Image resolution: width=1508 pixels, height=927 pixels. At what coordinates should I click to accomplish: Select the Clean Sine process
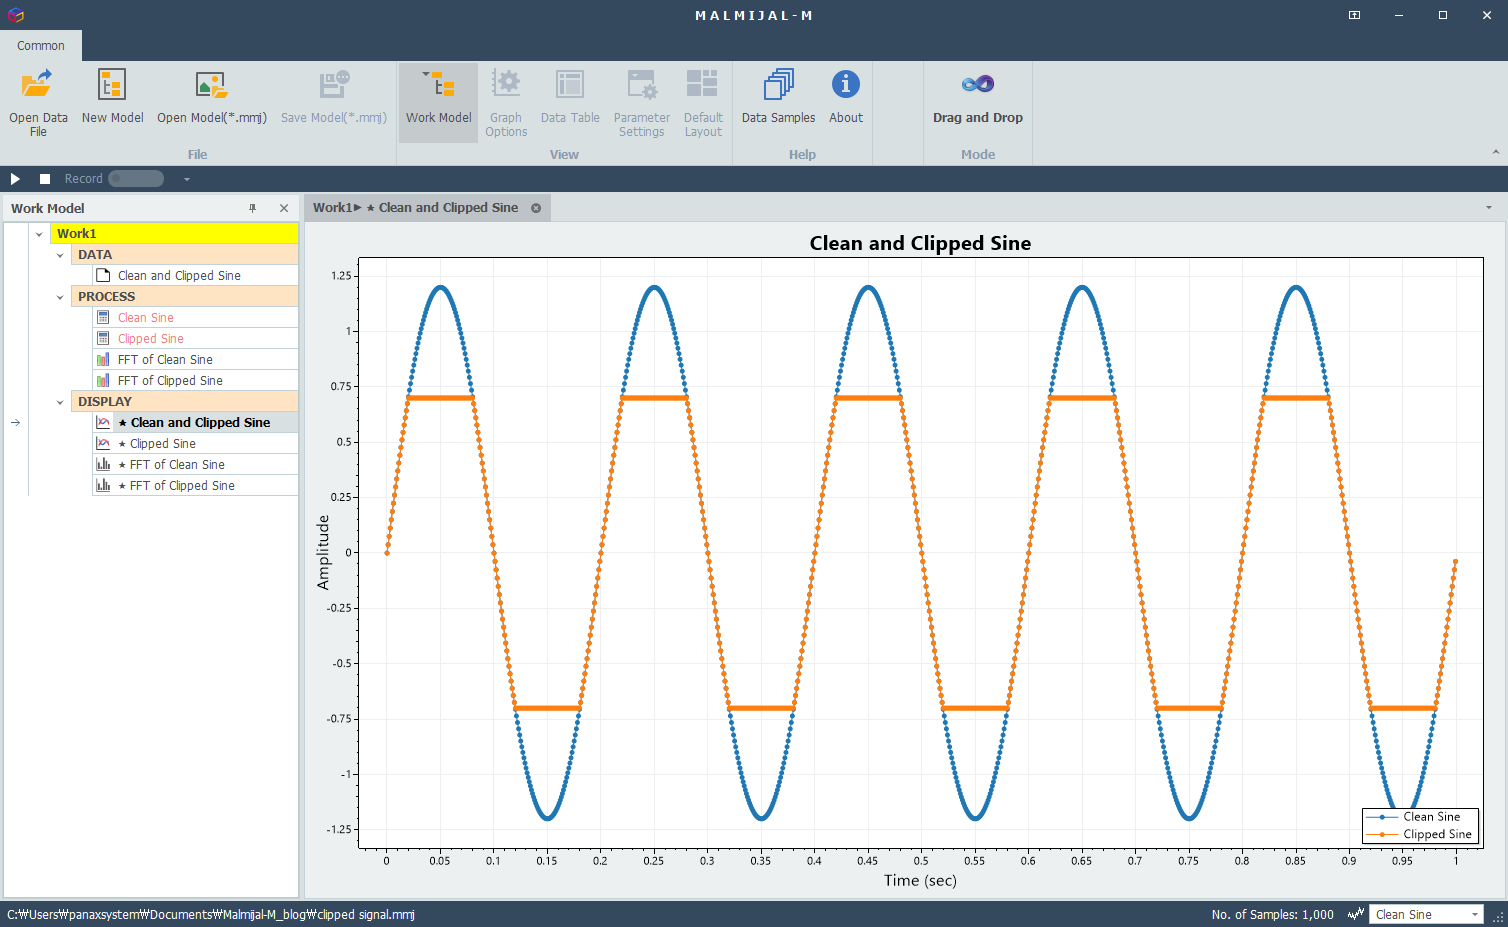click(195, 317)
